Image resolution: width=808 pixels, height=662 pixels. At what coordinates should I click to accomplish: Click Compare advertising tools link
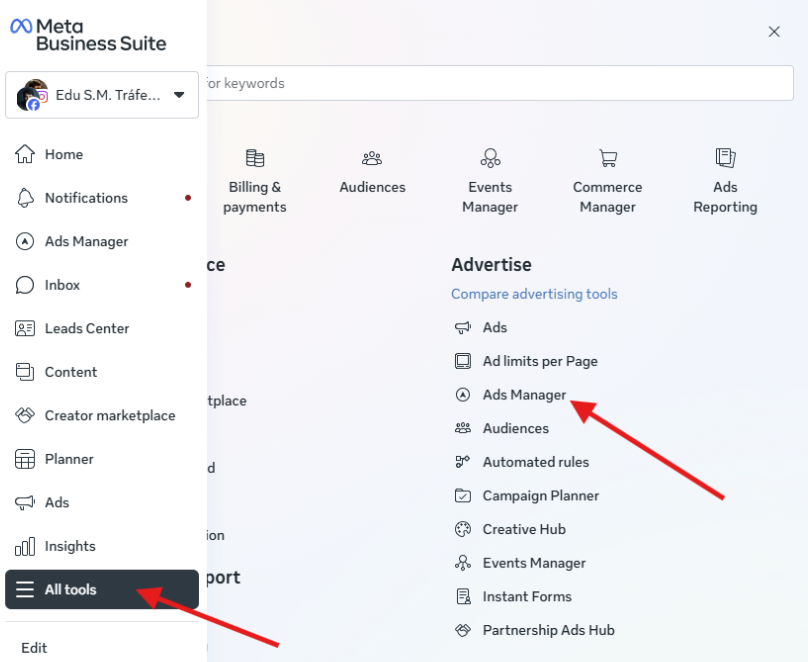[x=534, y=294]
